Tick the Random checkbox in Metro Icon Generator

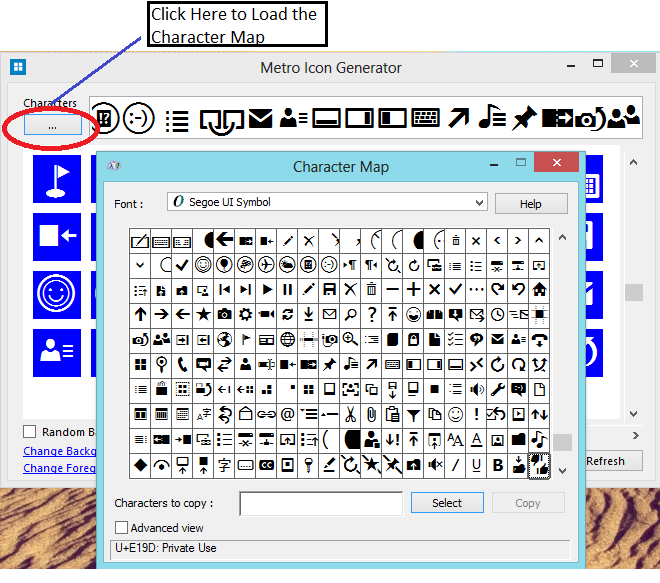point(29,431)
